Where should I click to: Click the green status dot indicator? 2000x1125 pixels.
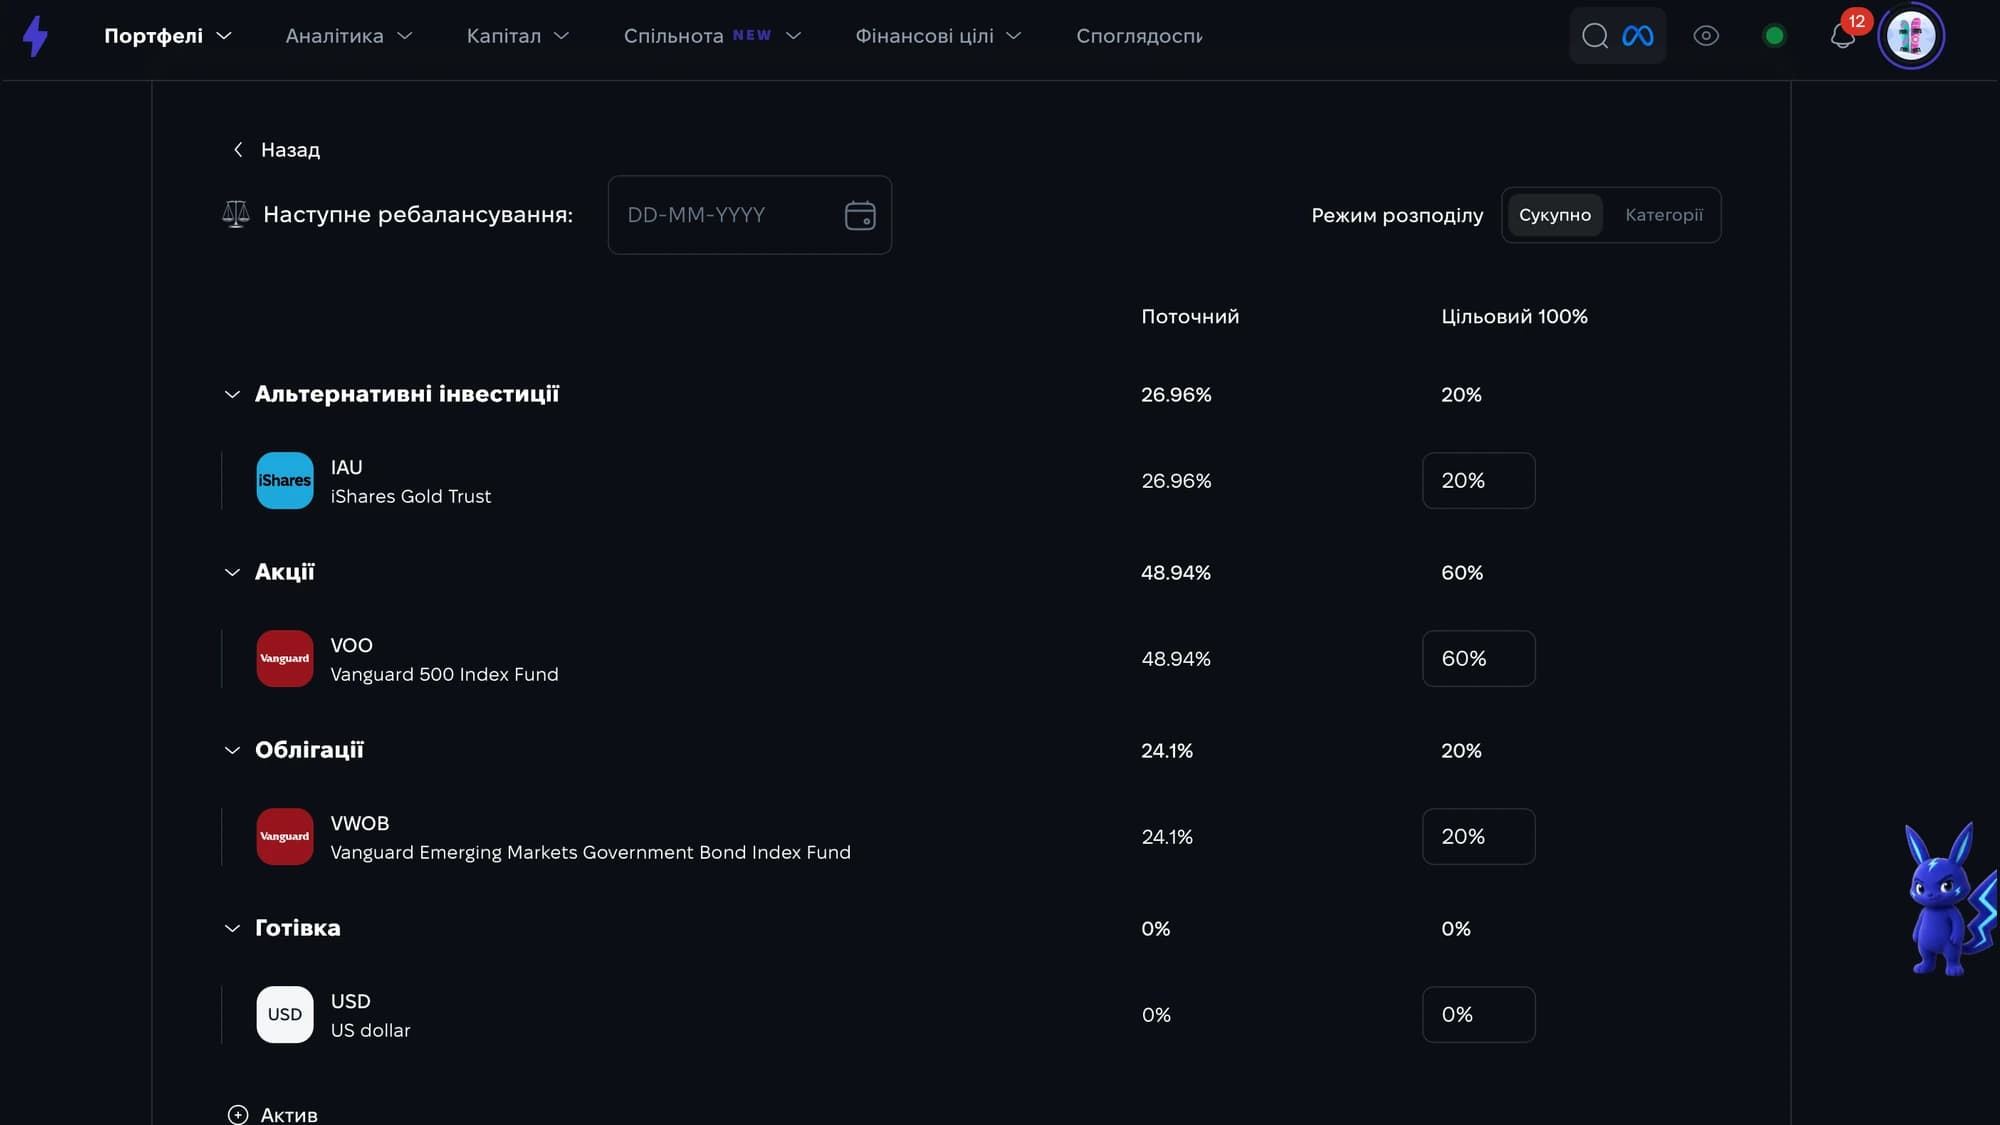pos(1774,36)
